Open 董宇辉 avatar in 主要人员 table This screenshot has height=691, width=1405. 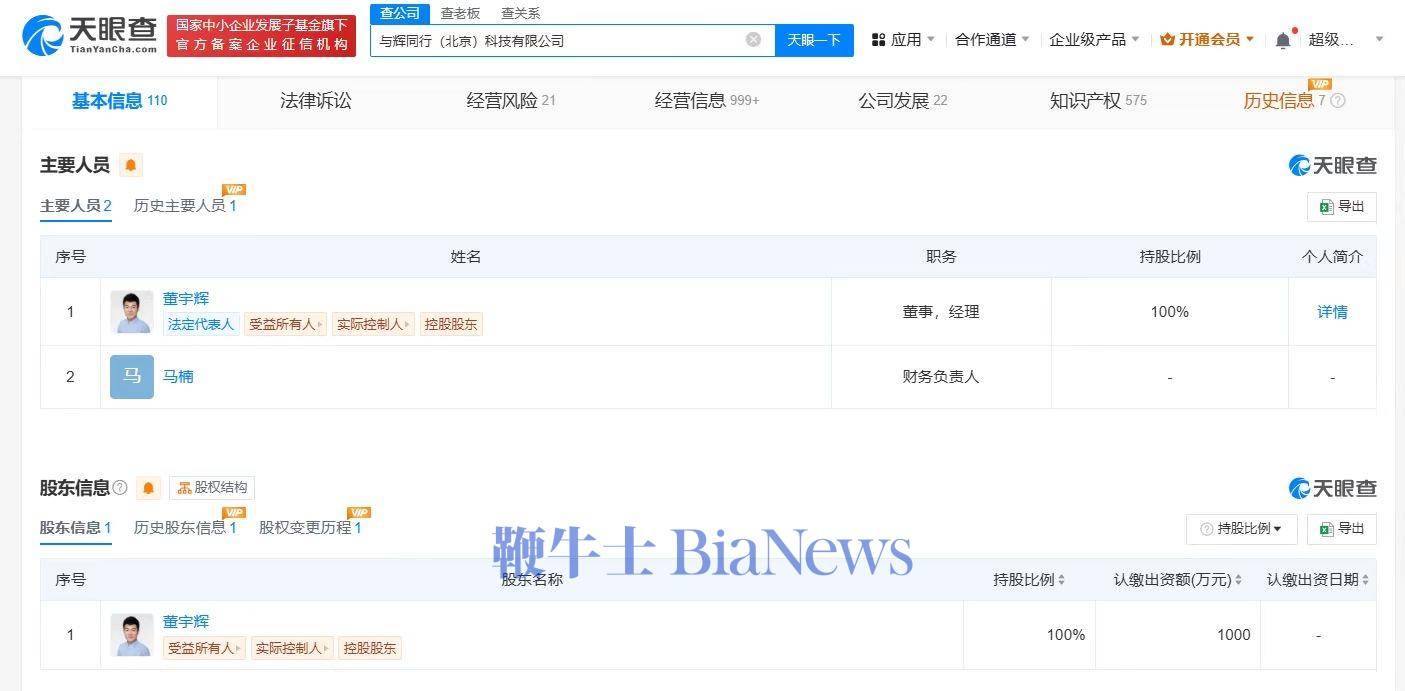coord(132,312)
